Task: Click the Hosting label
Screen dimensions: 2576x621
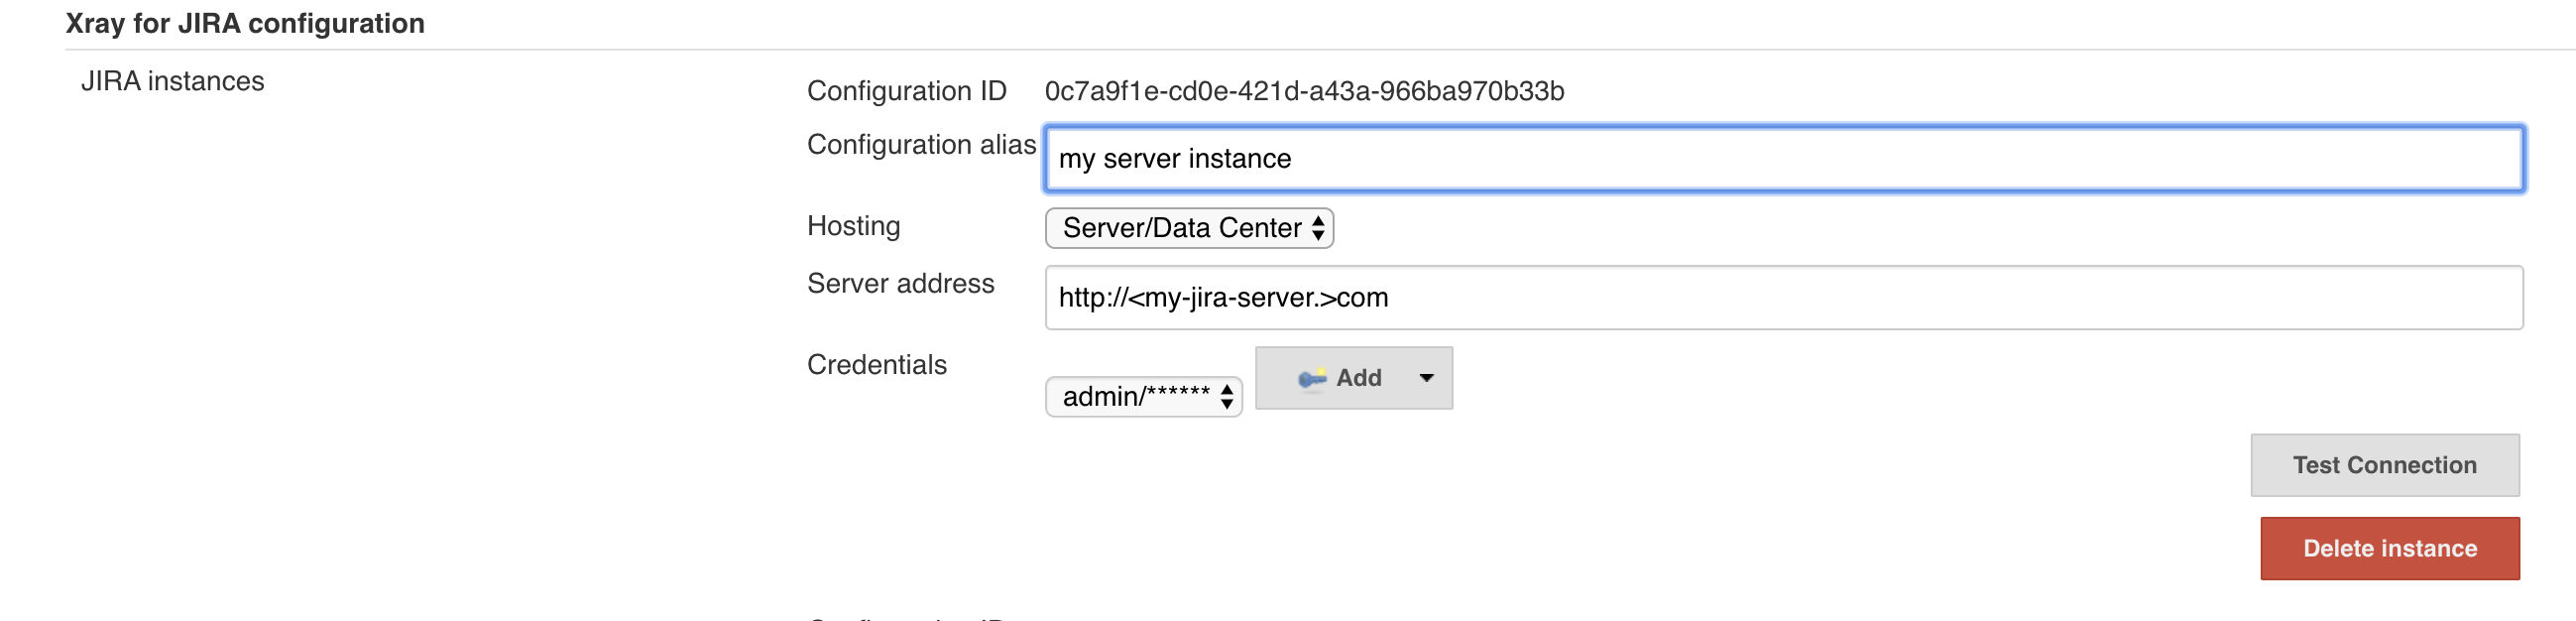Action: [853, 226]
